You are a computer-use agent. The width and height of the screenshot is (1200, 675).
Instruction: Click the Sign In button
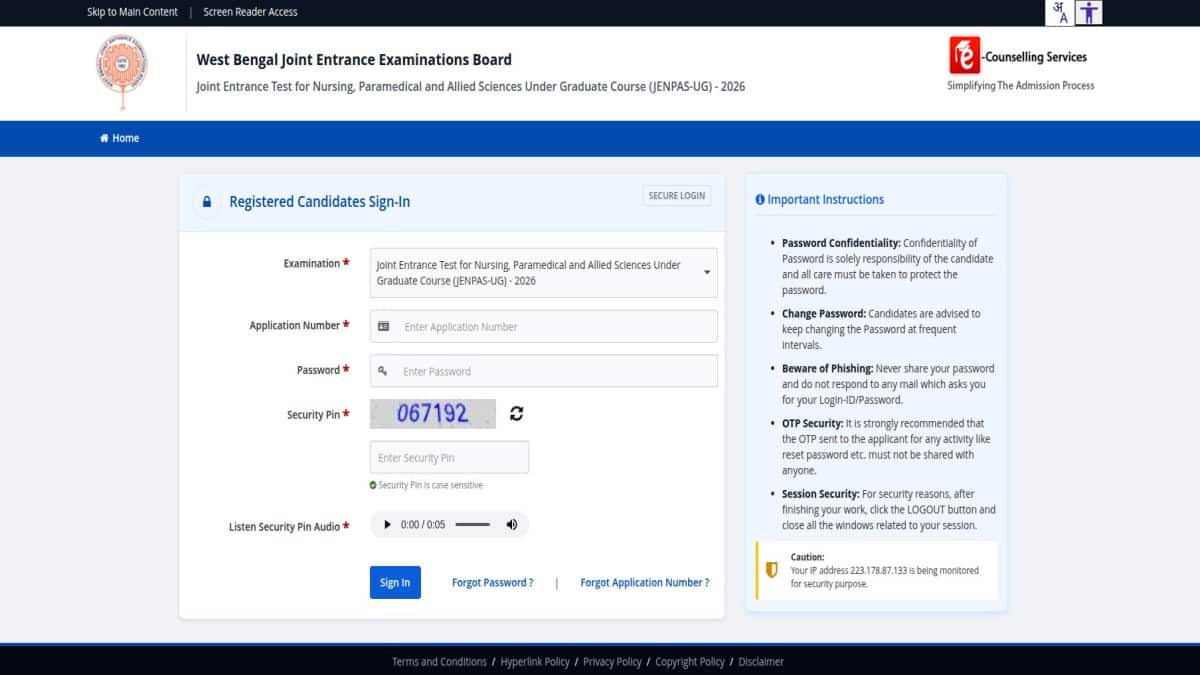click(x=395, y=583)
